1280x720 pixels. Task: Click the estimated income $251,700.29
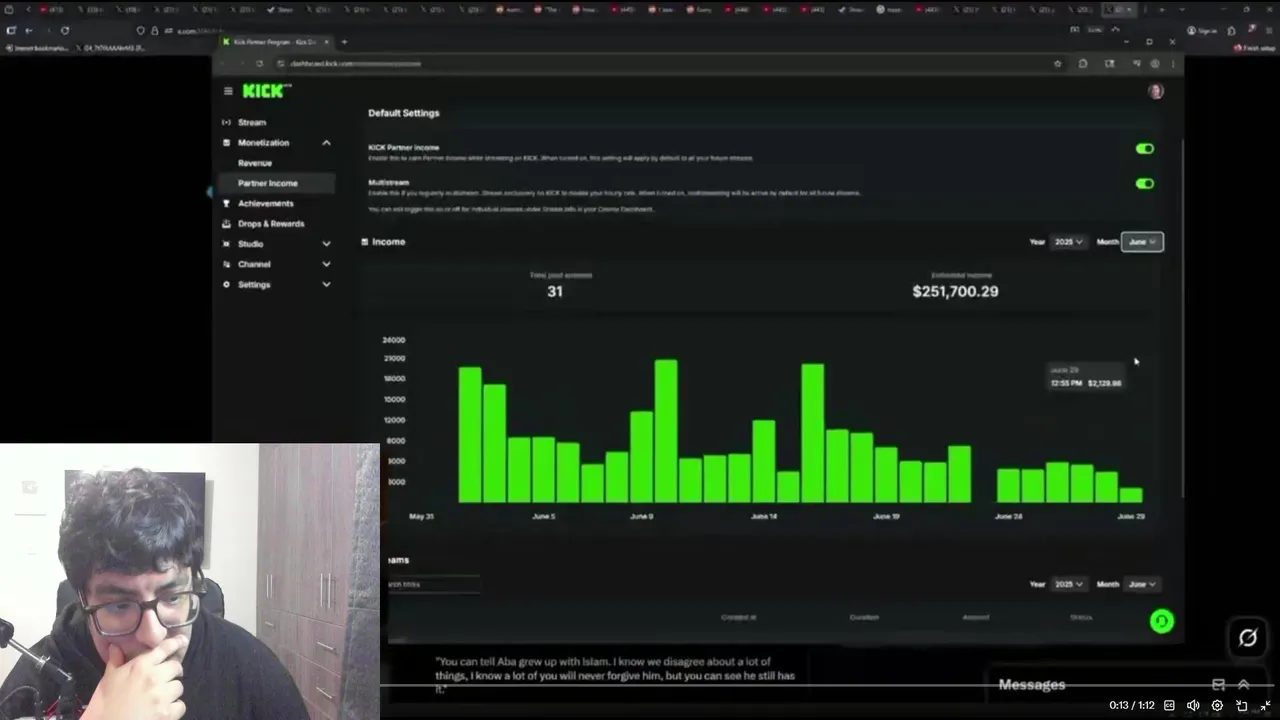point(955,291)
